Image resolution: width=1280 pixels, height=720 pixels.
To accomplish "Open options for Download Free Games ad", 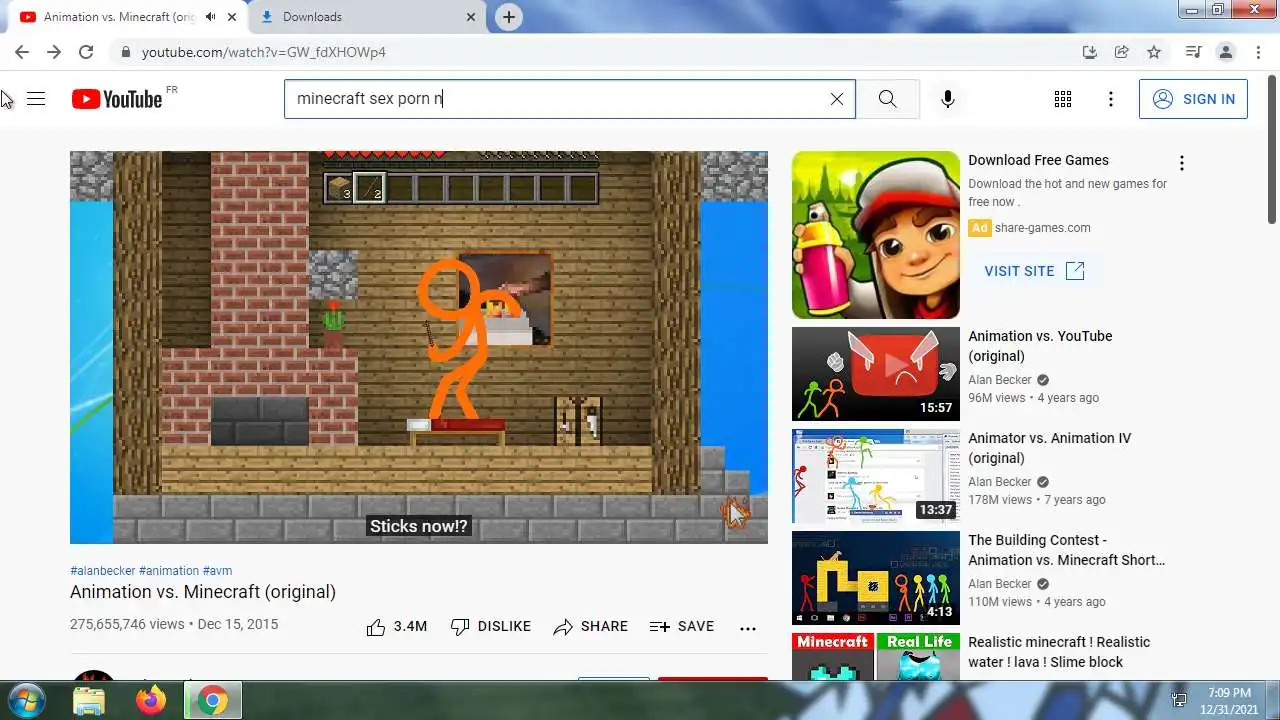I will tap(1181, 163).
